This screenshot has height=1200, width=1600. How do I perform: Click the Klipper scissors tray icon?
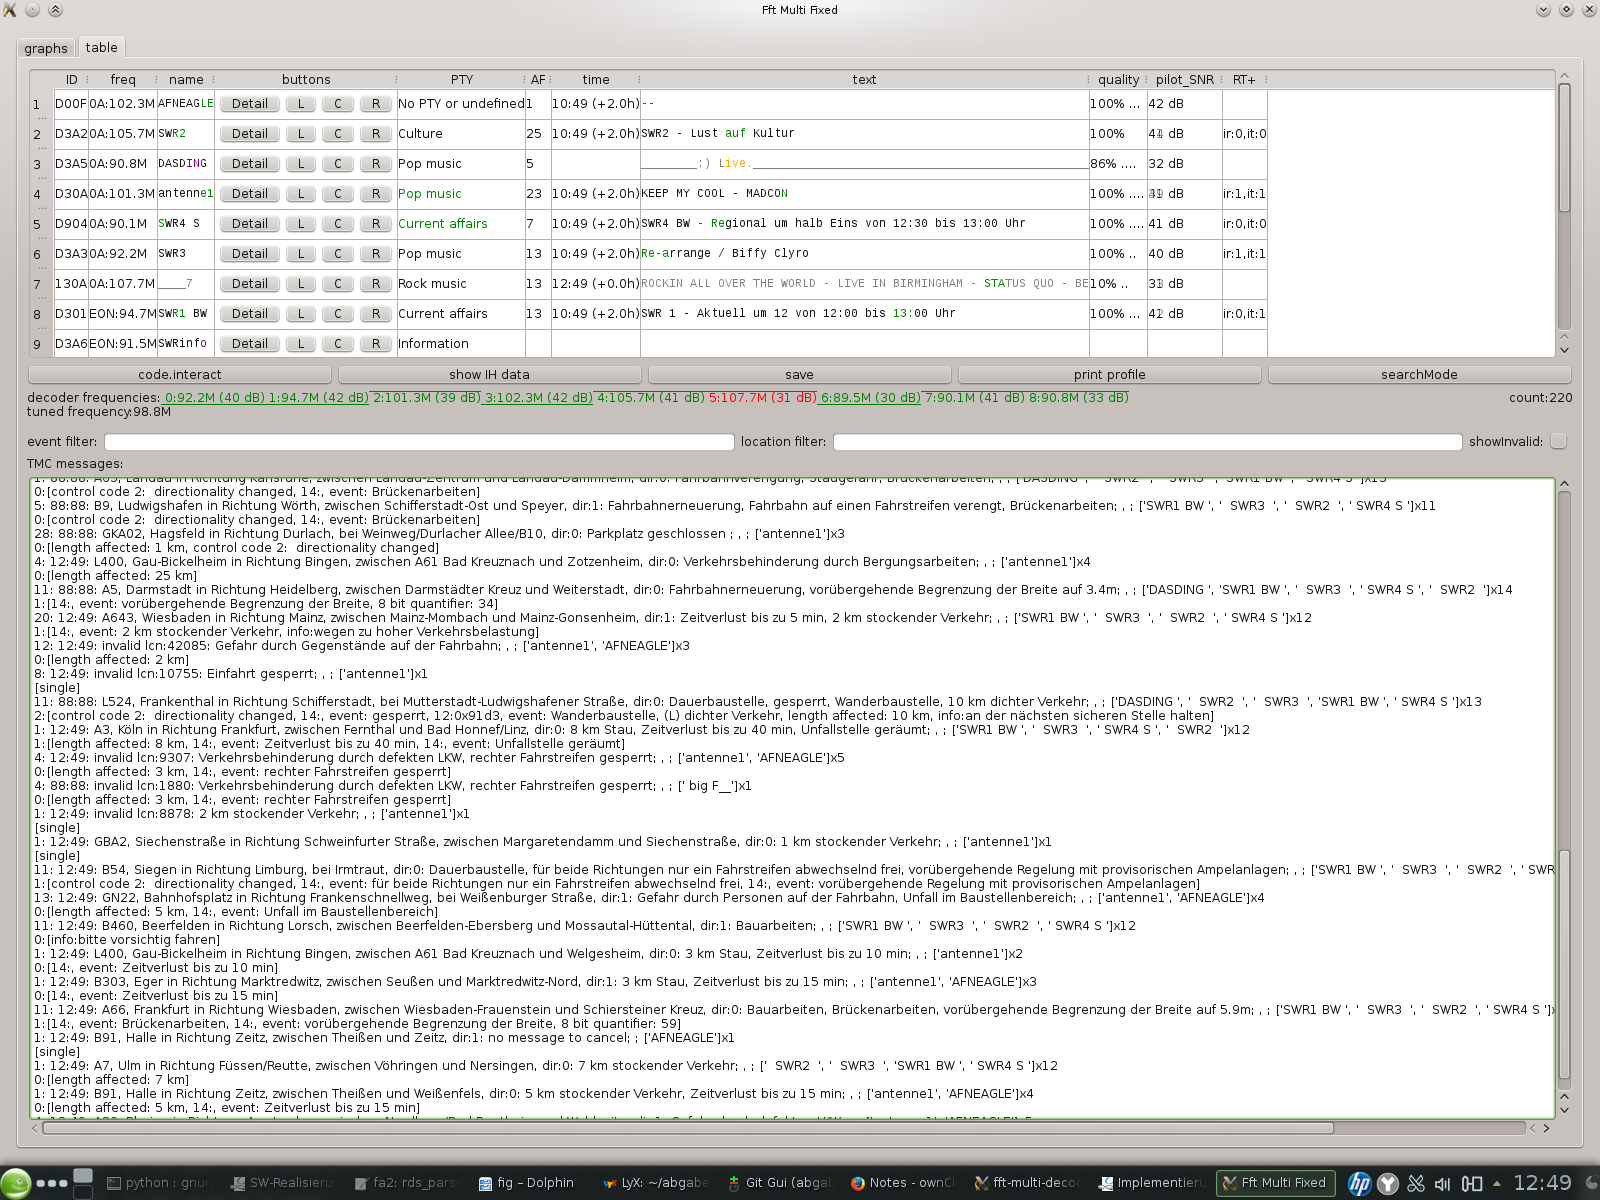[x=1416, y=1183]
